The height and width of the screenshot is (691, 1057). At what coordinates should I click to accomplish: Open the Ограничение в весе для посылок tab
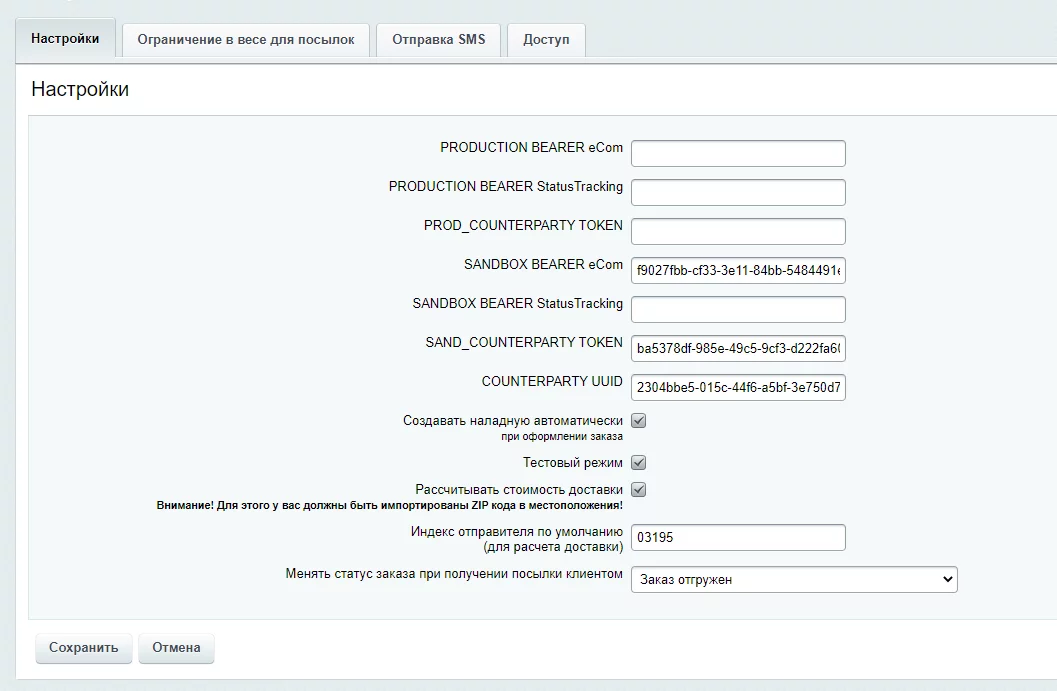[246, 40]
